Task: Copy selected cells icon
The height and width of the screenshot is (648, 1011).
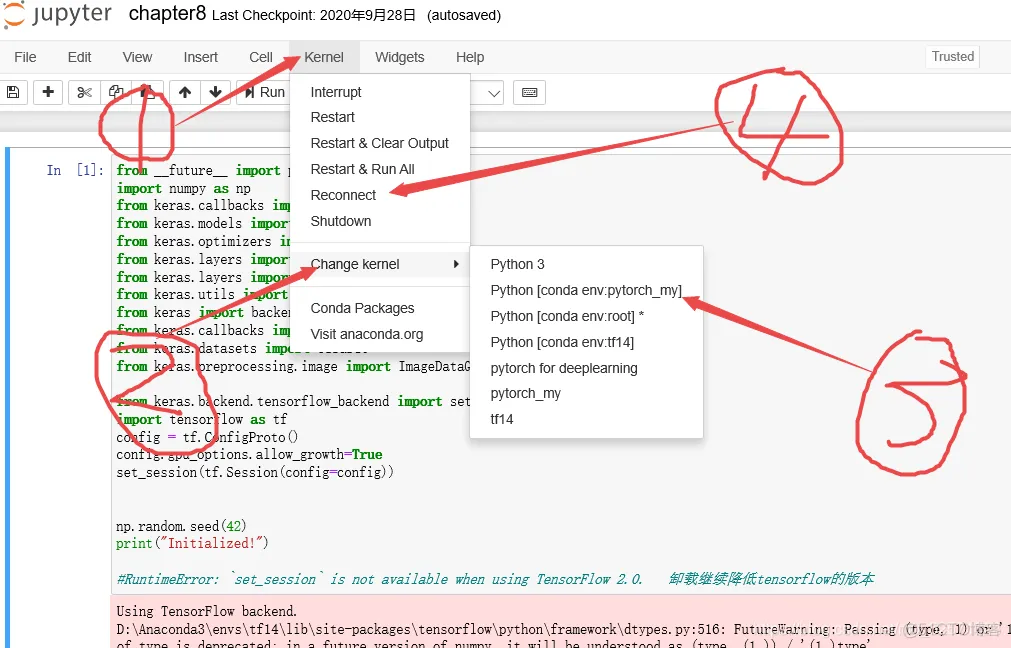Action: coord(116,92)
